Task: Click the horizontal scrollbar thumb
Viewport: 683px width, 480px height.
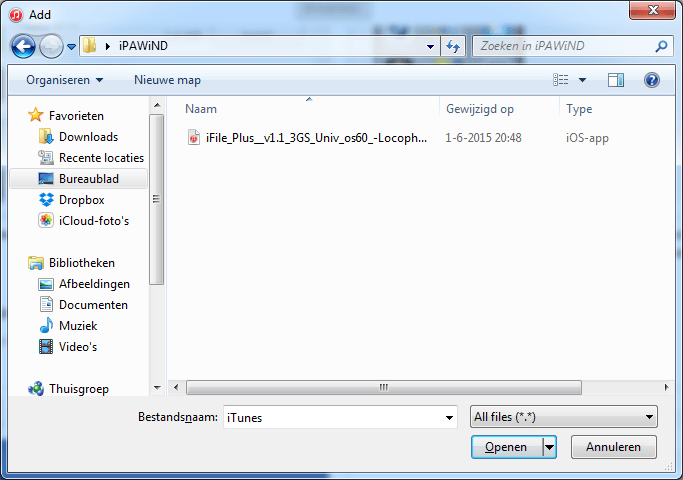Action: click(384, 387)
